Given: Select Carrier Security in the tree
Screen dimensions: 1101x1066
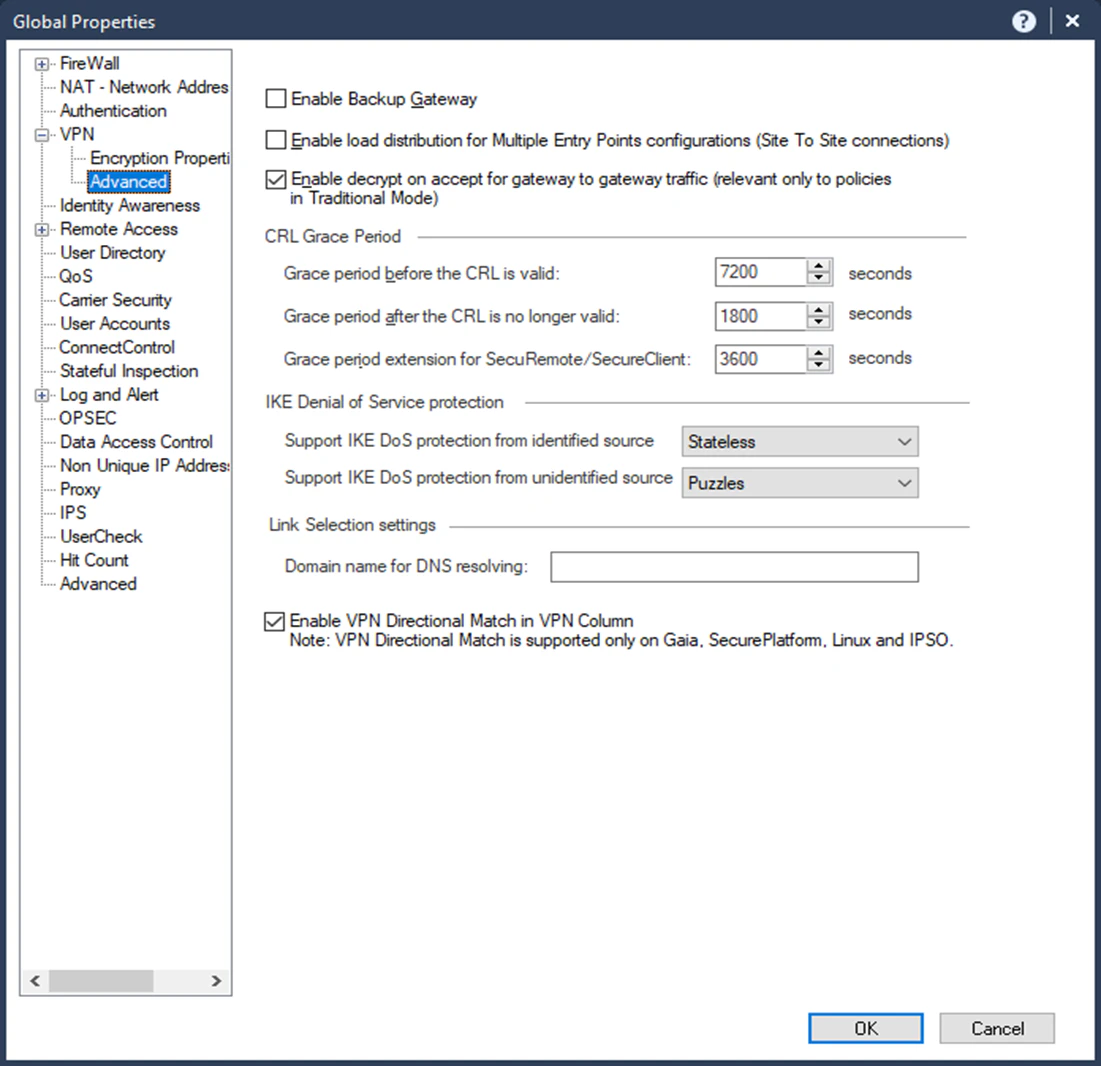Looking at the screenshot, I should click(115, 301).
